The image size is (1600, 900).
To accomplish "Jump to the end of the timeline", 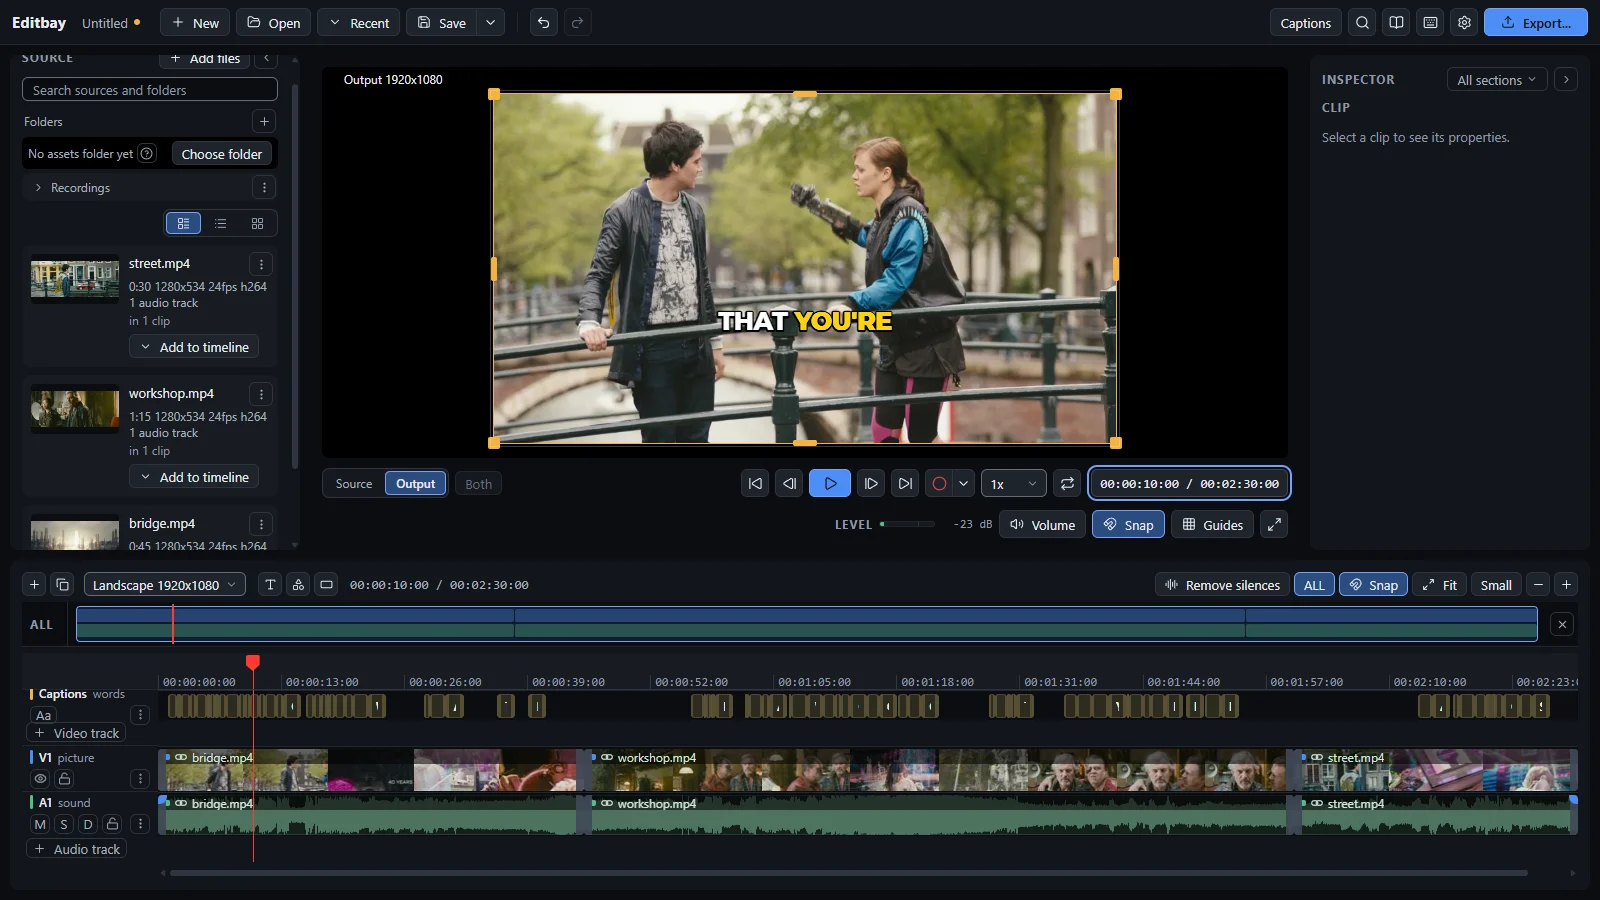I will 905,484.
